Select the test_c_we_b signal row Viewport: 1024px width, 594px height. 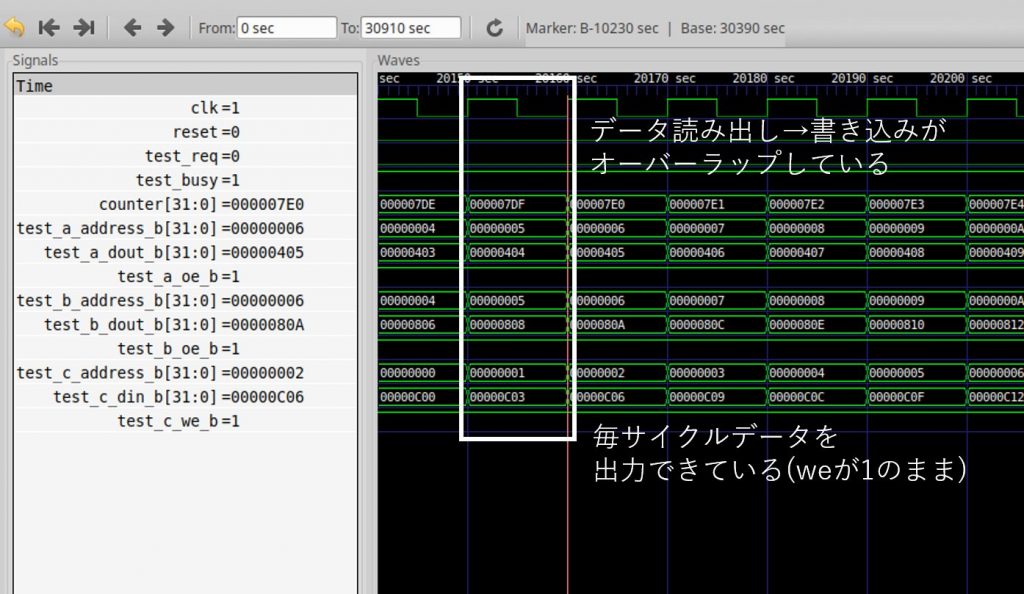click(x=179, y=421)
